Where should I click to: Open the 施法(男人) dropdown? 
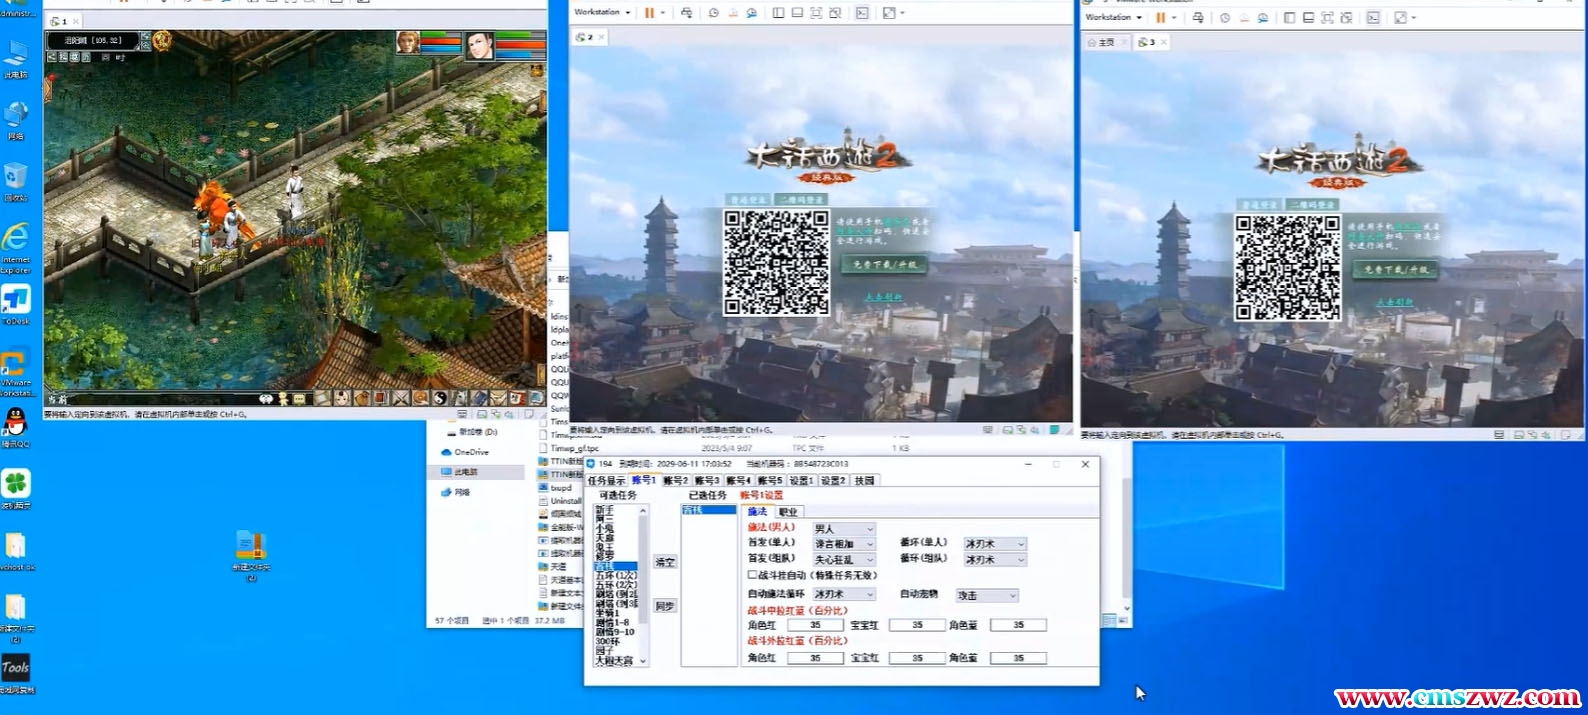pos(844,529)
